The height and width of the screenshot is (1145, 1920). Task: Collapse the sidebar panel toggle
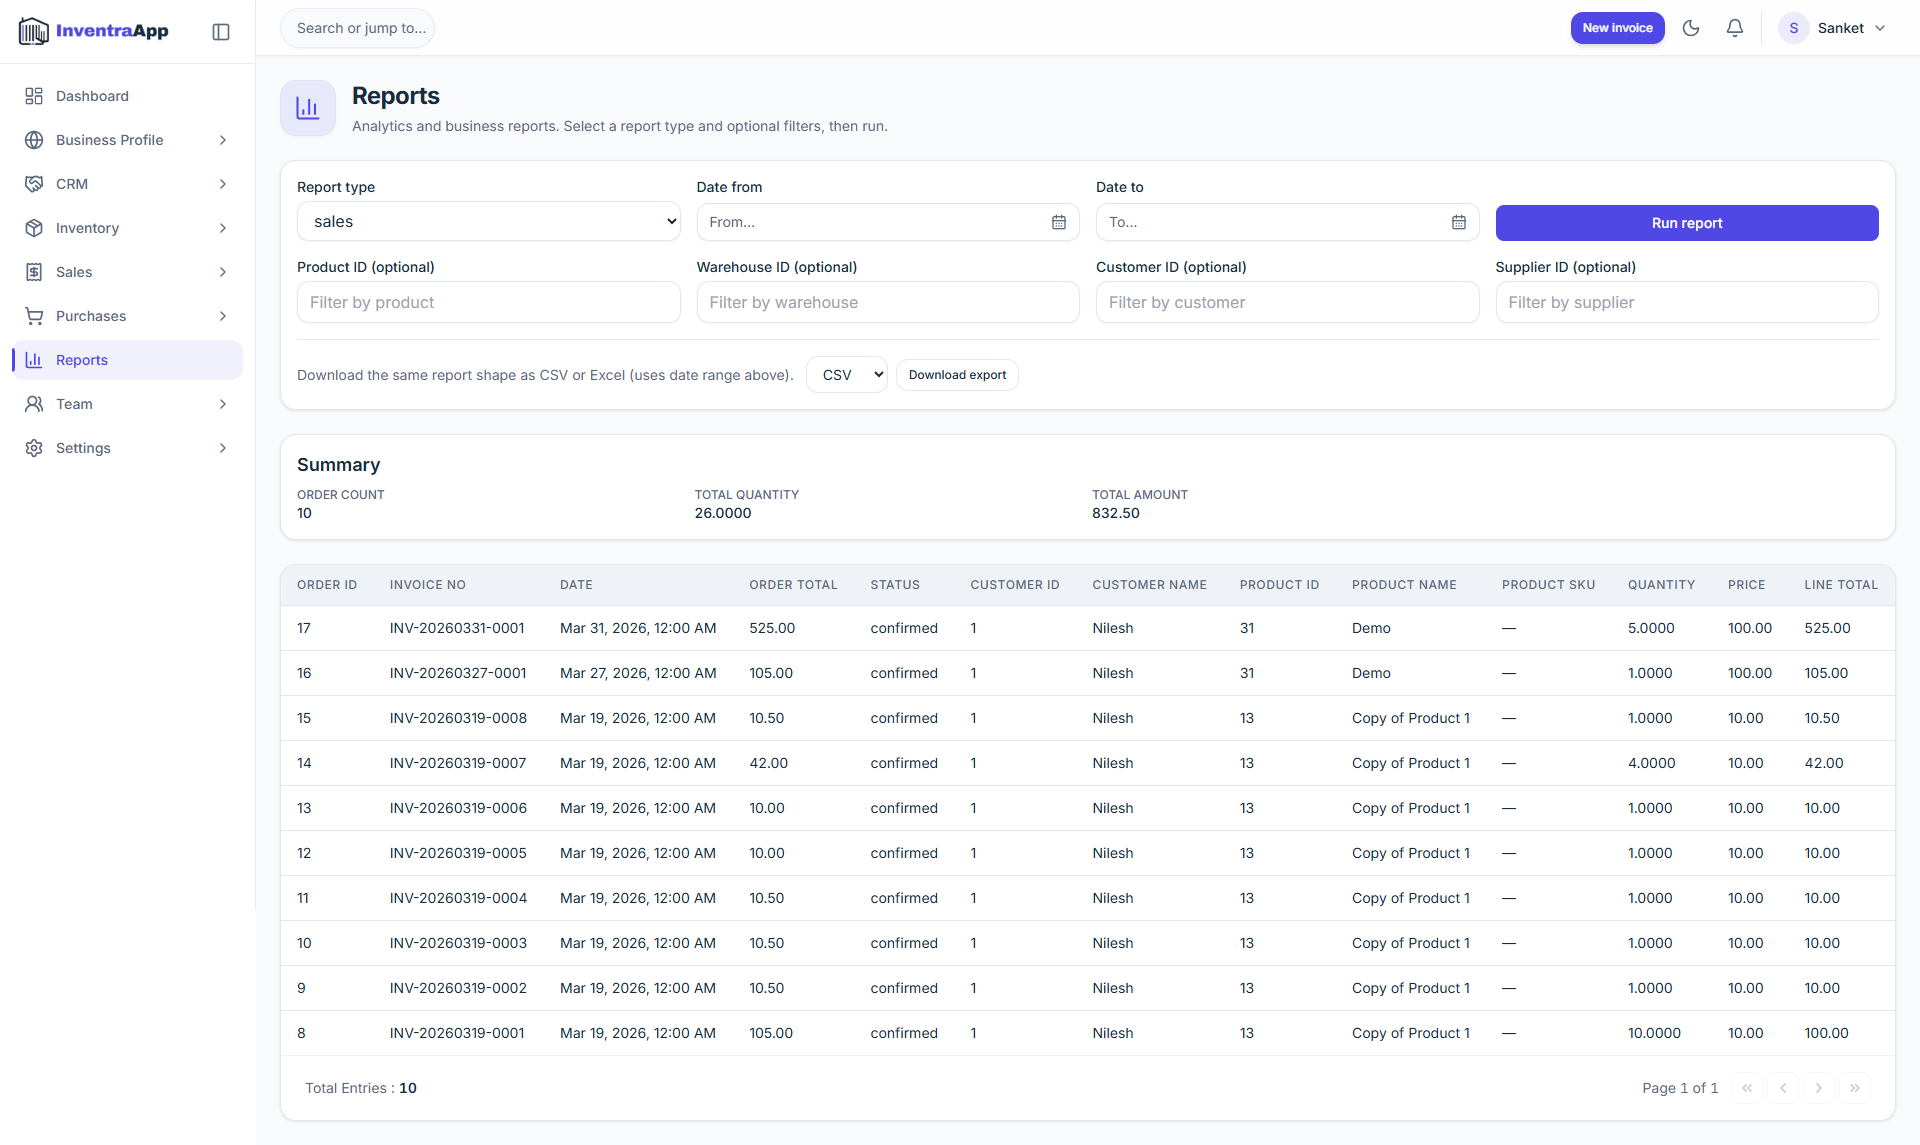pos(221,32)
